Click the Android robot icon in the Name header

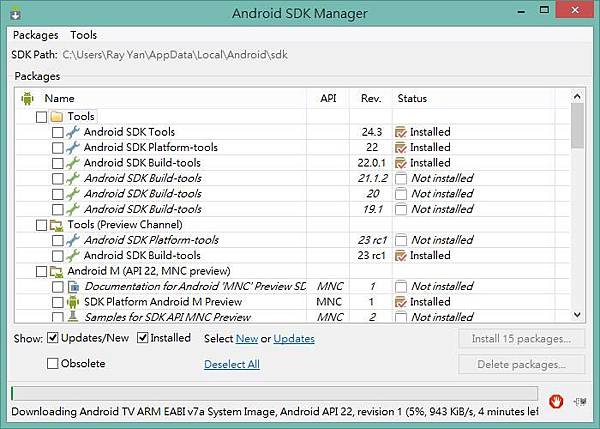coord(27,98)
